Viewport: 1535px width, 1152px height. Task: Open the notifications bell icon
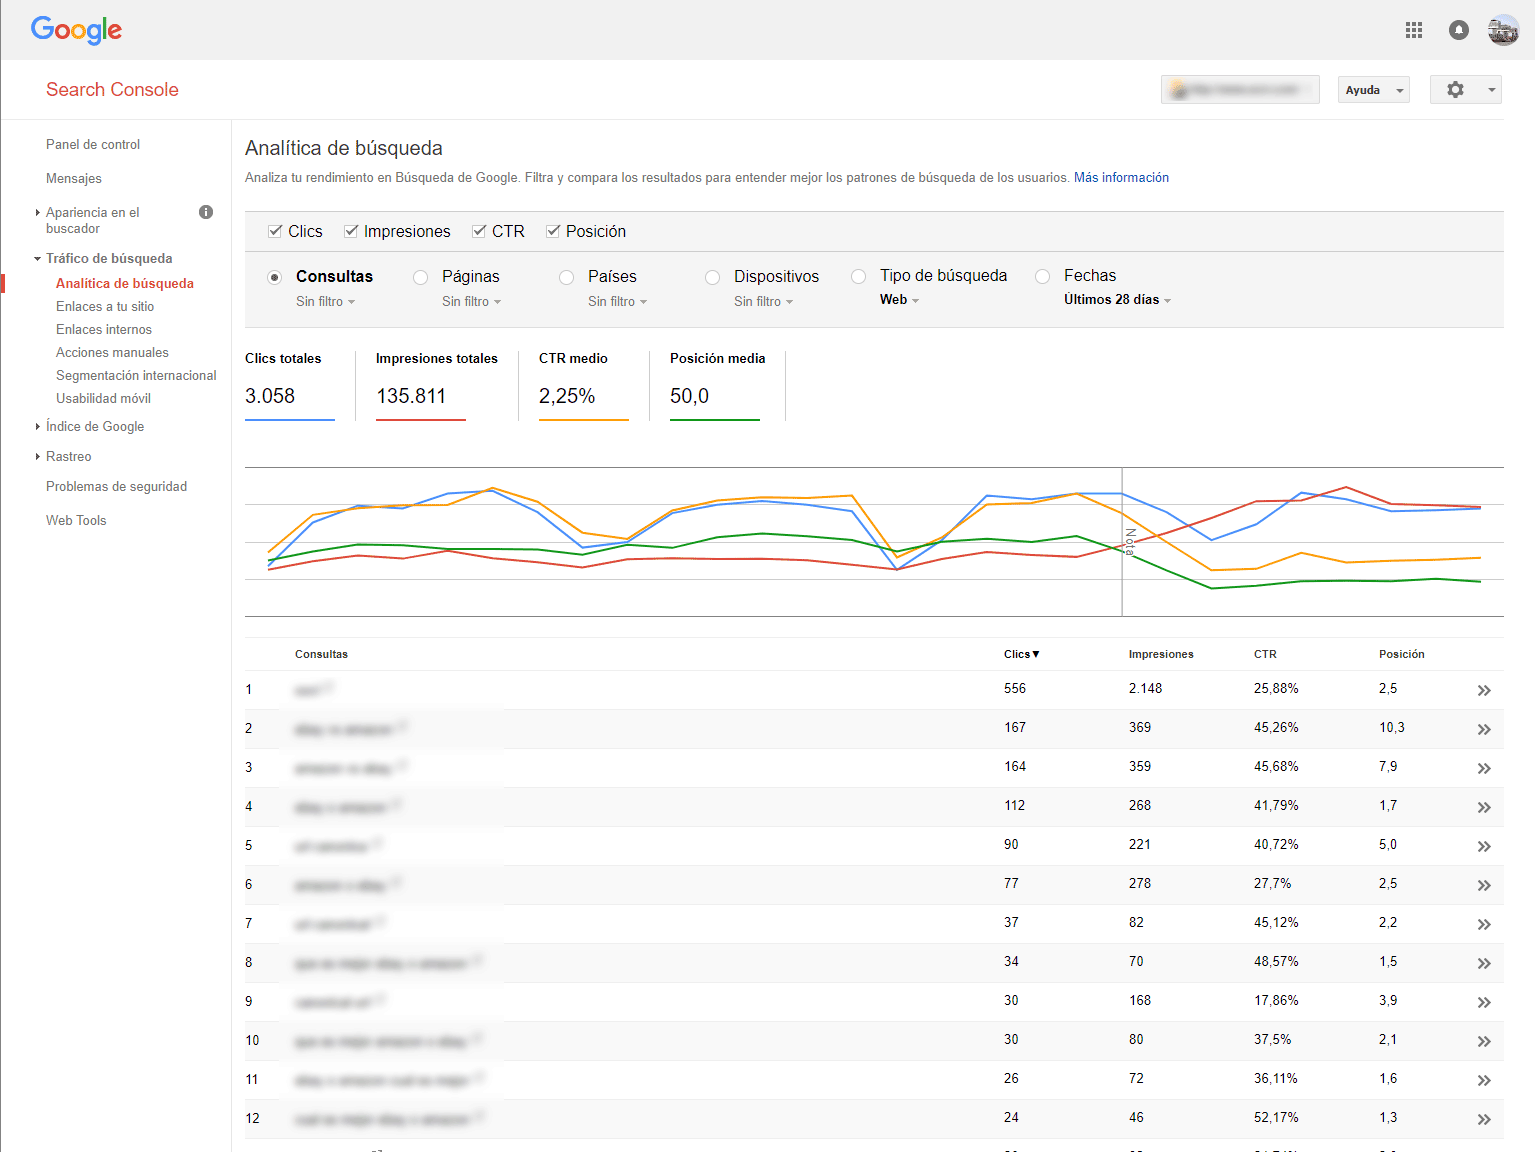(x=1458, y=30)
